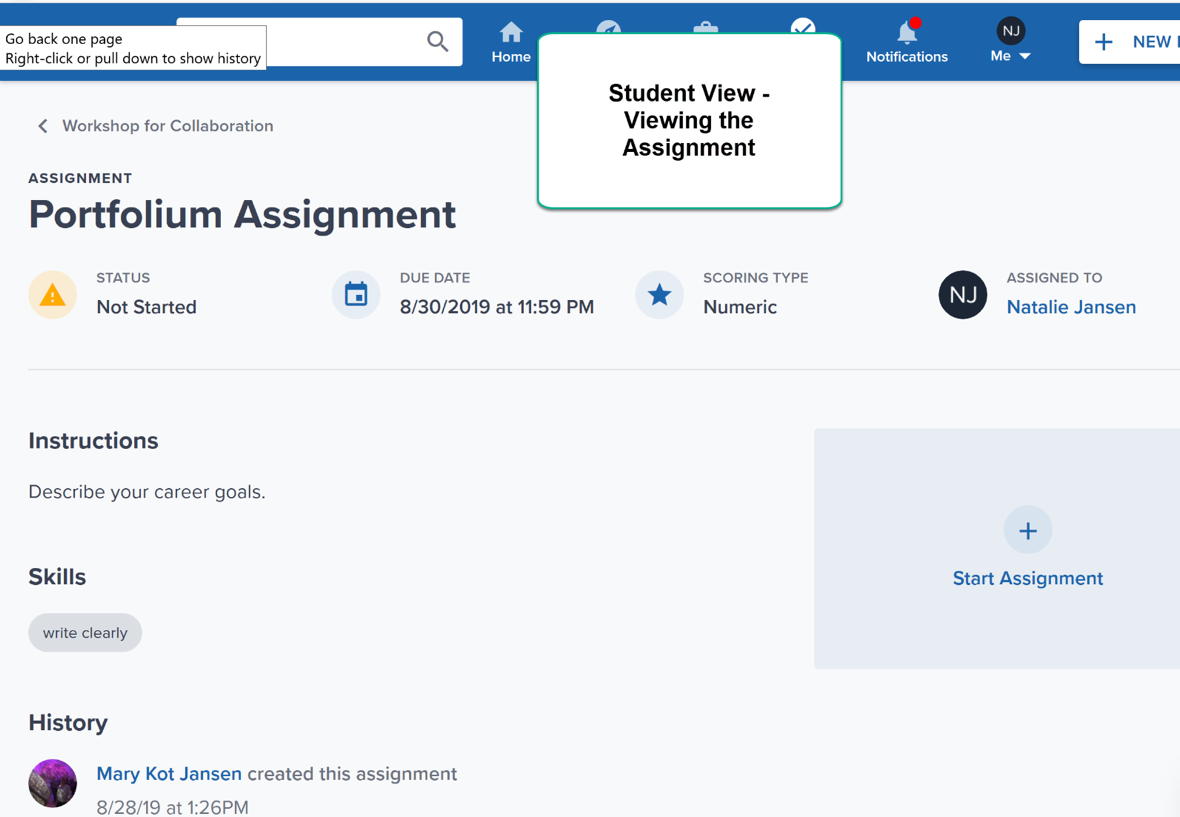Click the back chevron beside Workshop for Collaboration
The height and width of the screenshot is (817, 1180).
coord(43,126)
